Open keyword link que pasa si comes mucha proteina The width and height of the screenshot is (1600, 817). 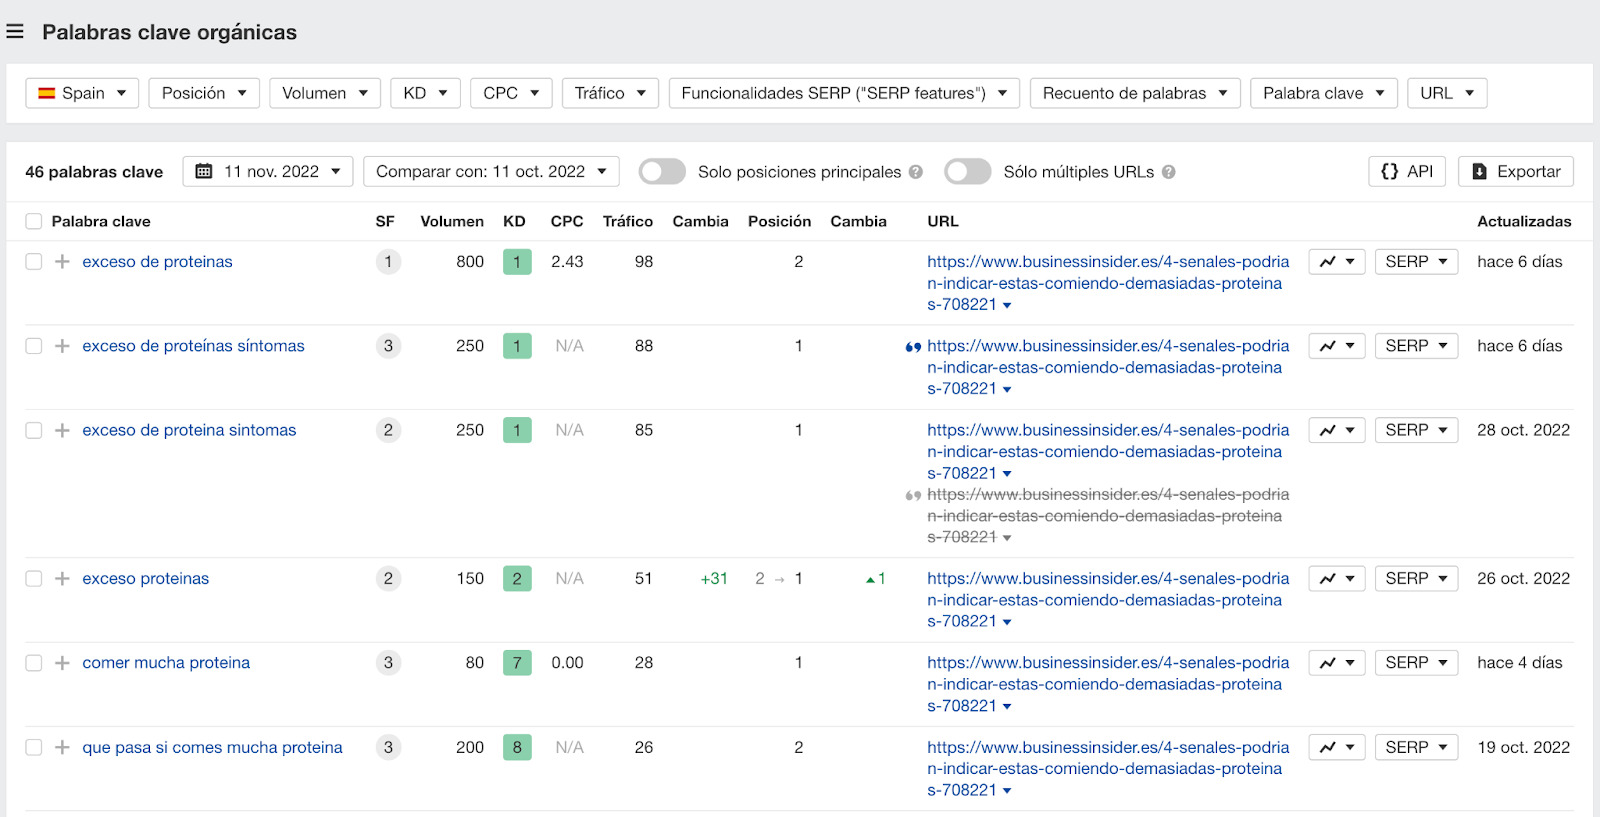212,748
